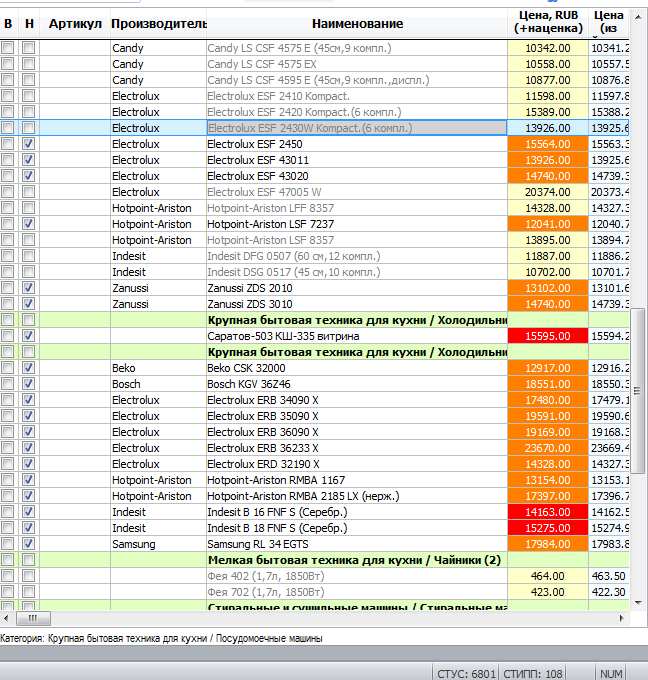The height and width of the screenshot is (680, 648).
Task: Toggle Н checkbox for Hotpoint-Ariston LSF 7237
Action: click(29, 224)
